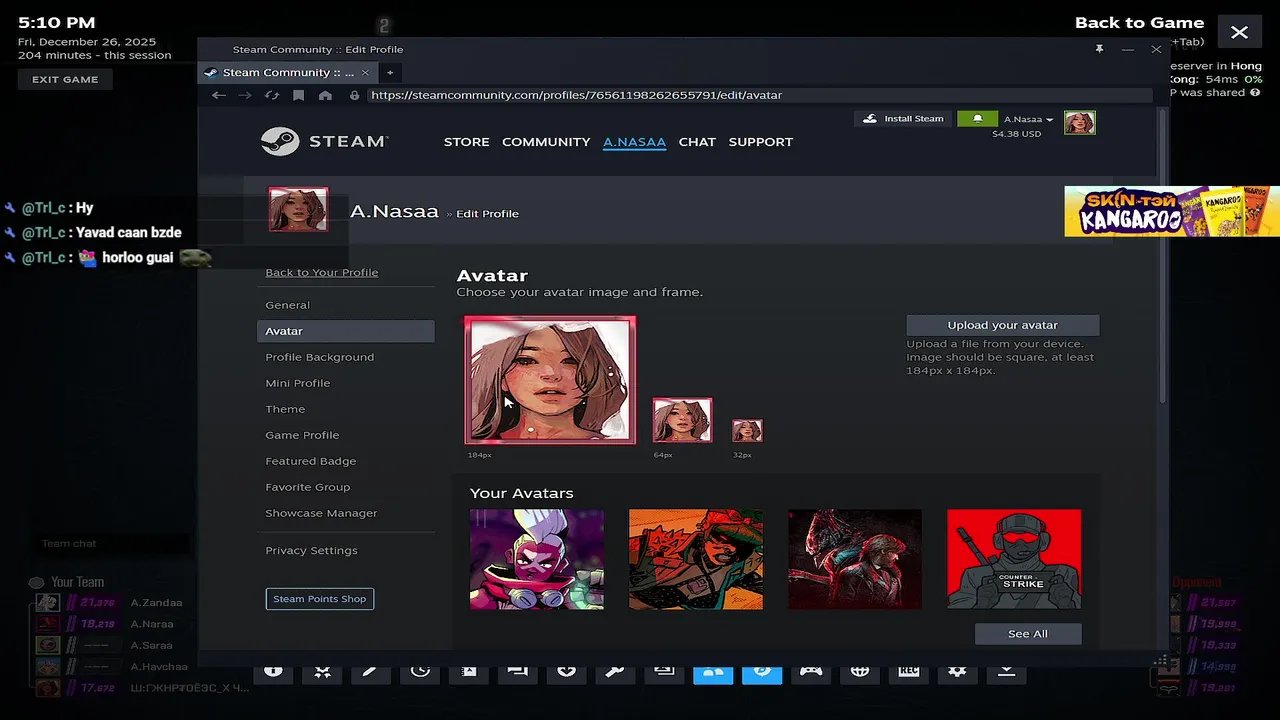Open the green notifications bell
This screenshot has height=720, width=1280.
977,118
